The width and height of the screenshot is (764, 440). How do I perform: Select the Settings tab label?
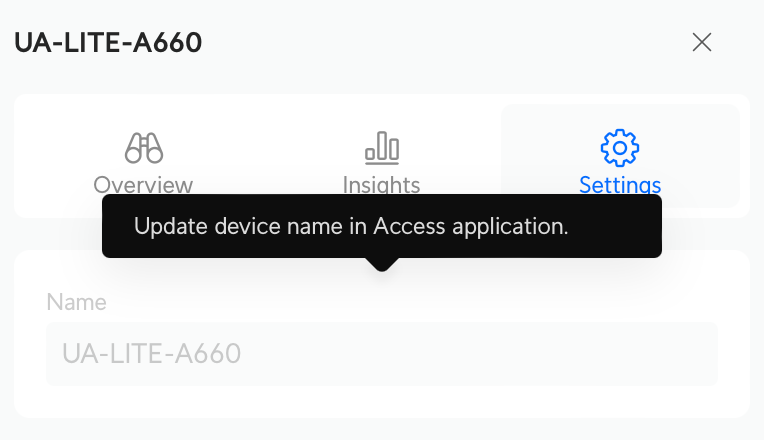[620, 185]
